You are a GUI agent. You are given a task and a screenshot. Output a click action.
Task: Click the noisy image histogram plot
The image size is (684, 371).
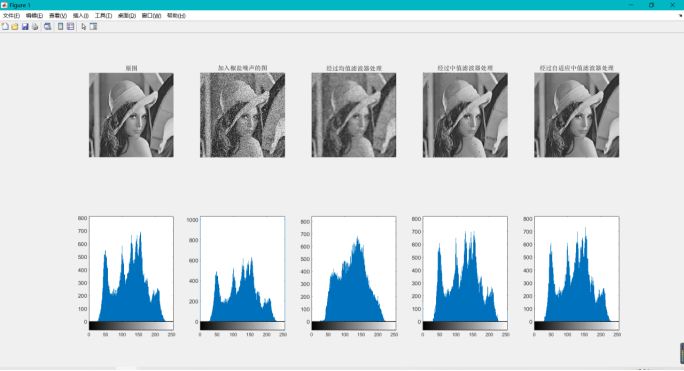coord(243,269)
